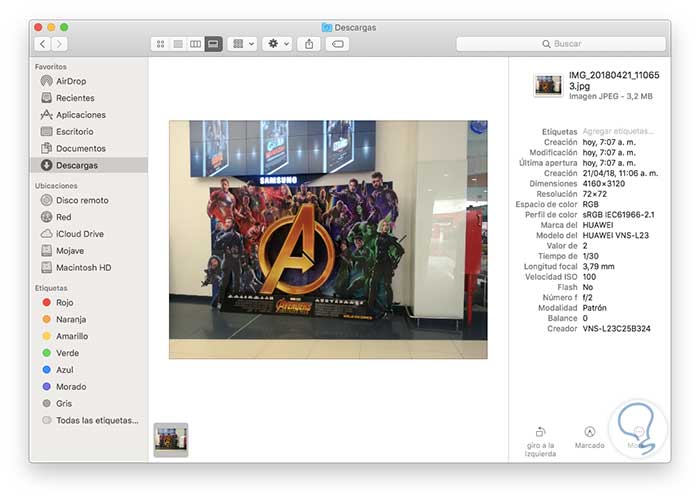Click Agregar etiquetas field

(618, 131)
